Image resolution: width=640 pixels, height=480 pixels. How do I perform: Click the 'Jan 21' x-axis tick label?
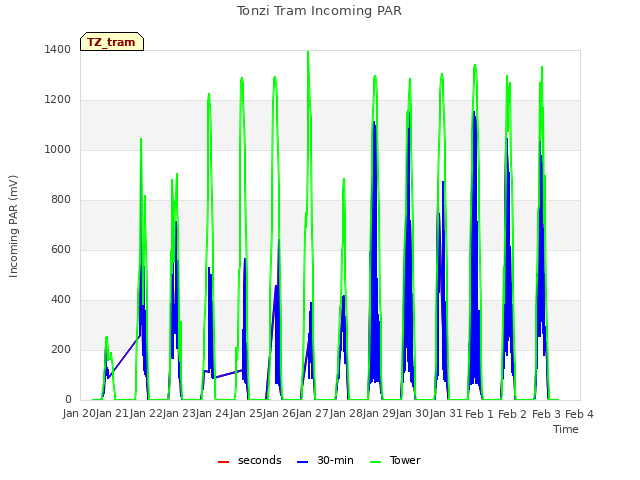(x=113, y=414)
